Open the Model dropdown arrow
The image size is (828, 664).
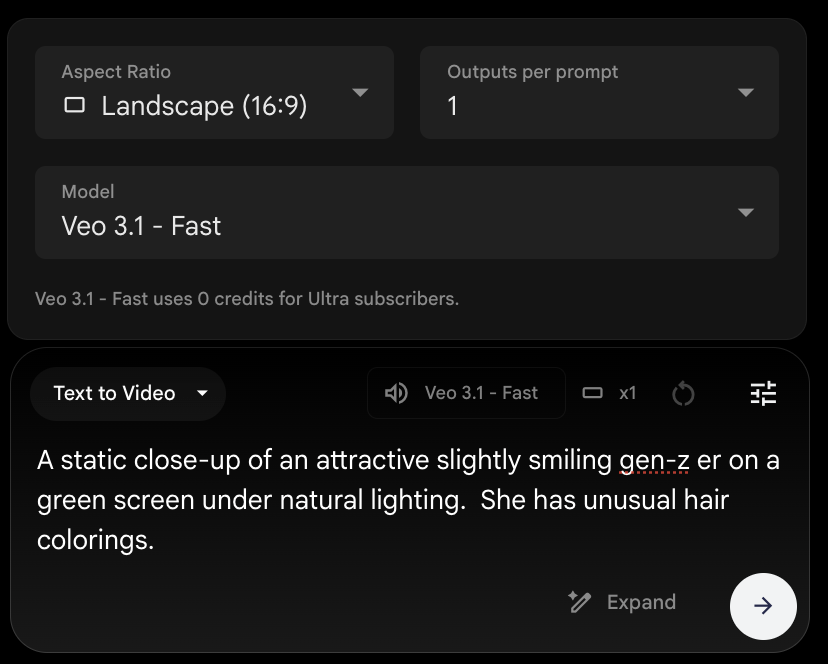tap(745, 212)
